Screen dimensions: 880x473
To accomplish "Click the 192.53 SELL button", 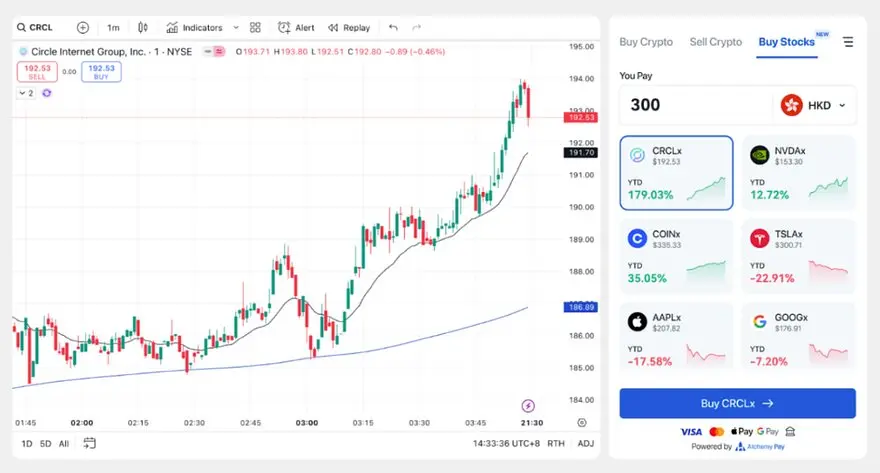I will tap(37, 72).
